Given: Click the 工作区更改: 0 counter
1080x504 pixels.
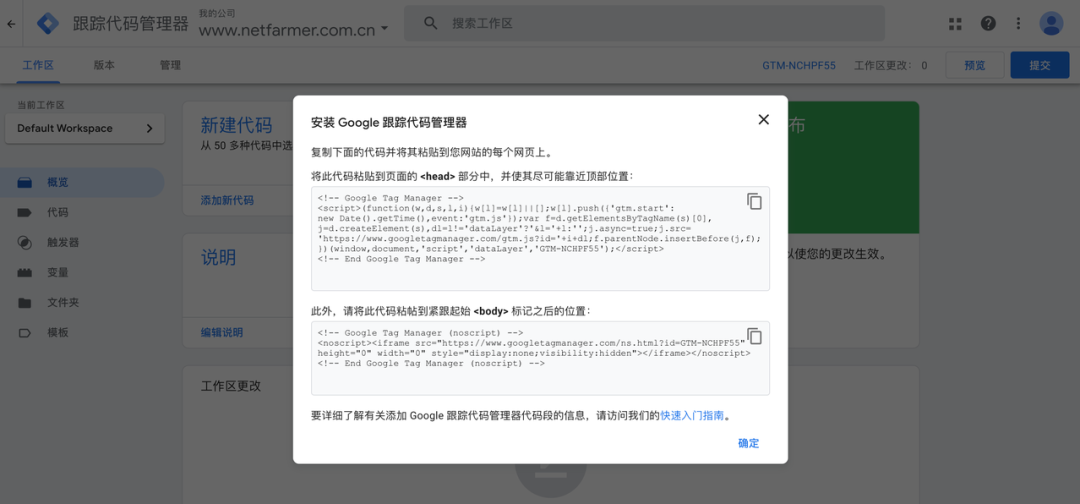Looking at the screenshot, I should tap(891, 65).
